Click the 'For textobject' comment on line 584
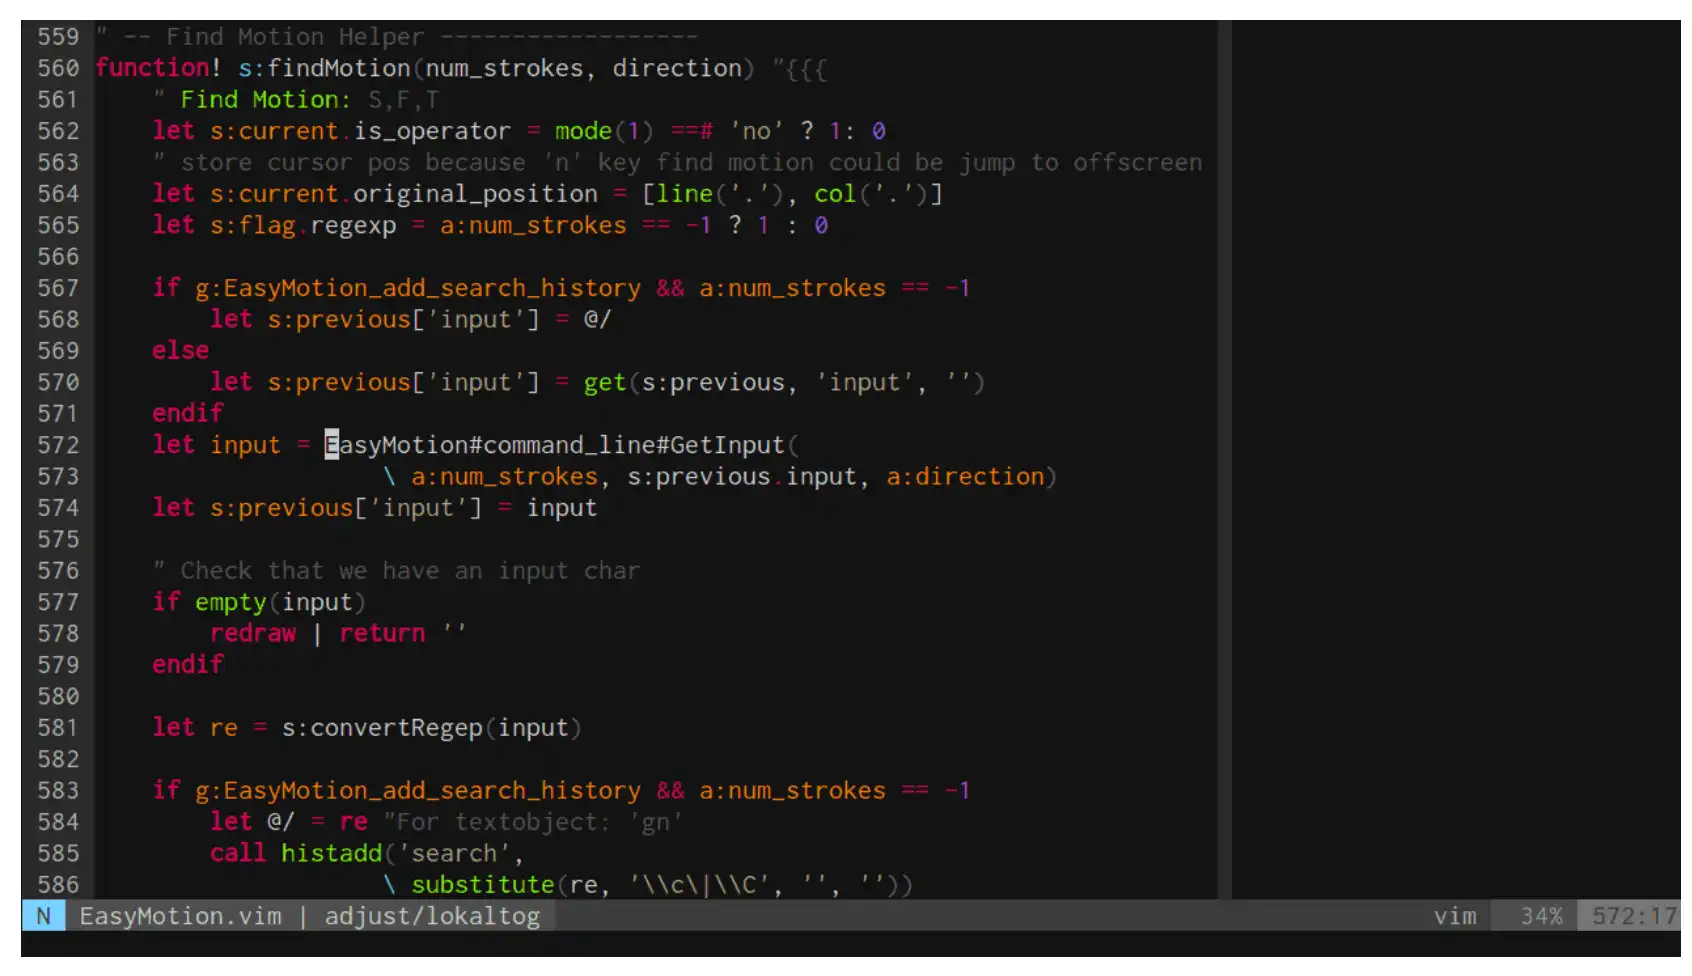Viewport: 1692px width, 976px height. coord(533,822)
